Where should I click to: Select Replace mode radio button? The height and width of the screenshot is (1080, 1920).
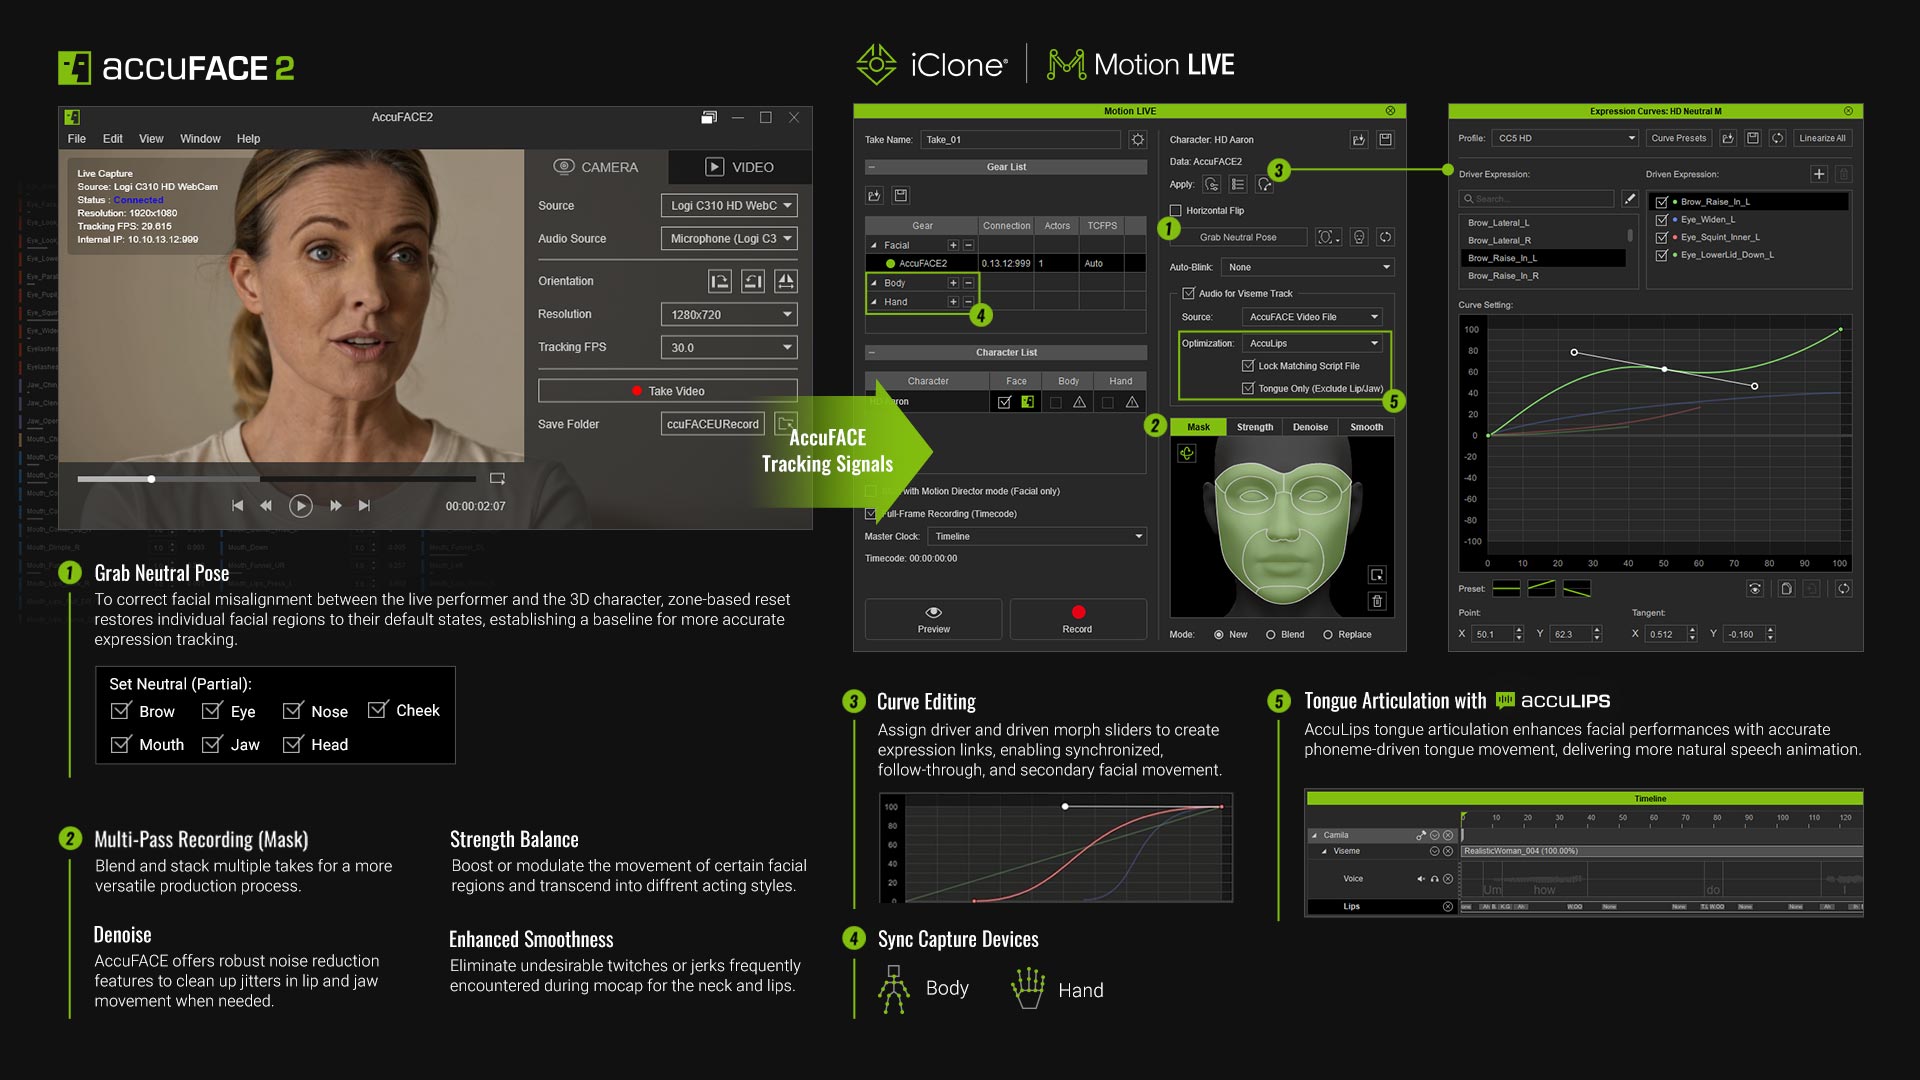pos(1328,635)
